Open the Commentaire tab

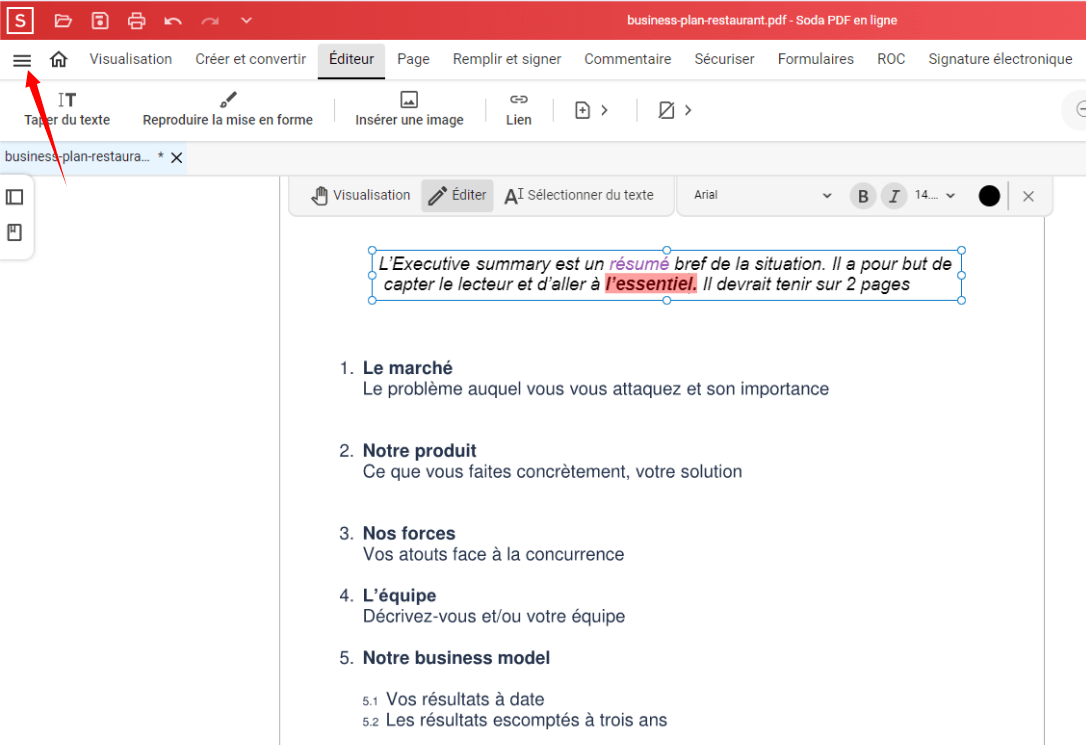tap(627, 60)
